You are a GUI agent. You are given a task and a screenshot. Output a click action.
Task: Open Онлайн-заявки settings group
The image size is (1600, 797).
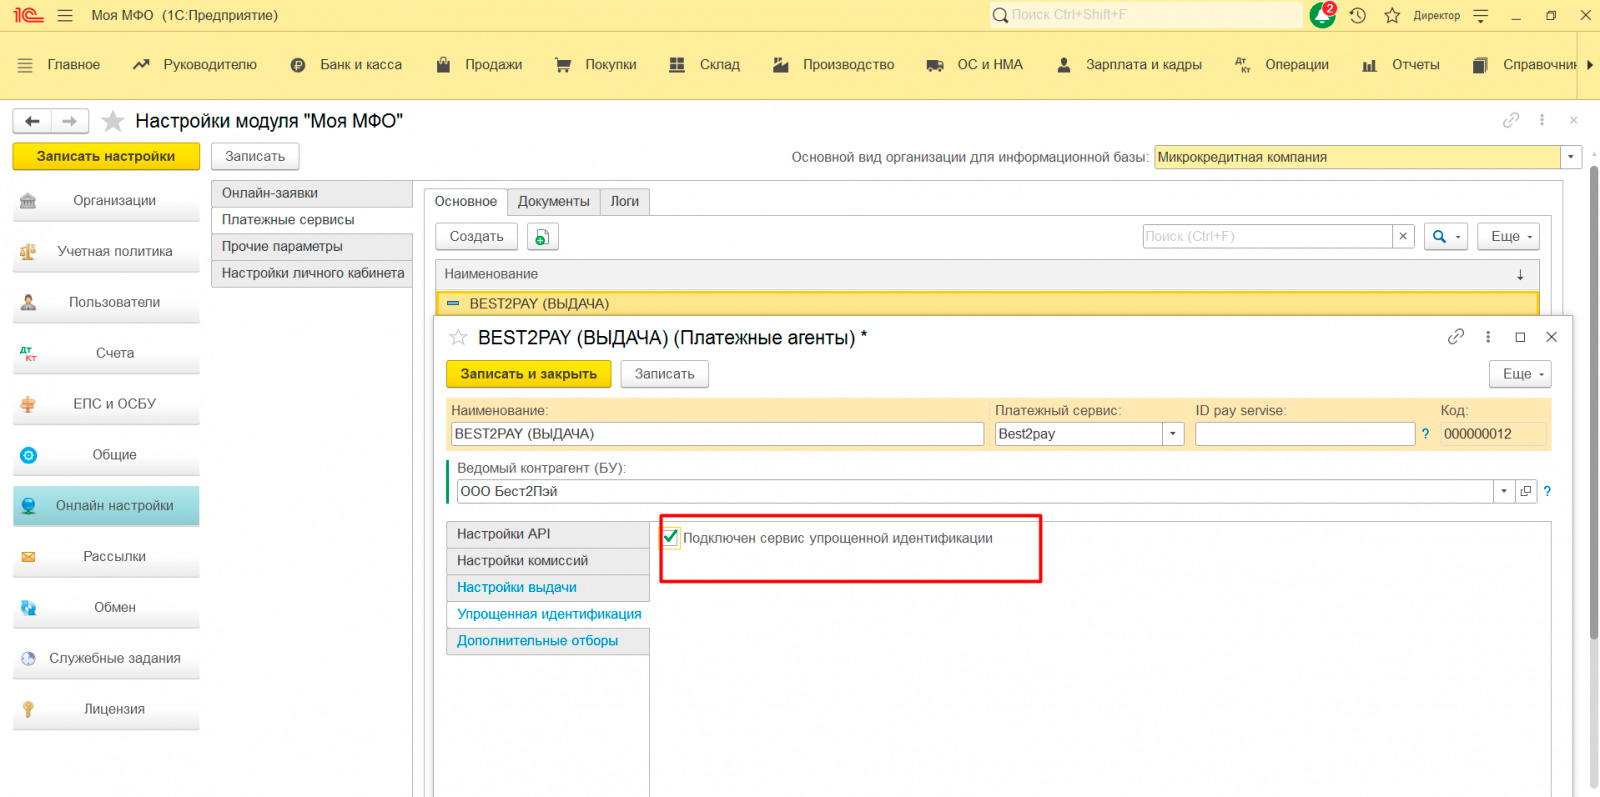click(x=312, y=194)
